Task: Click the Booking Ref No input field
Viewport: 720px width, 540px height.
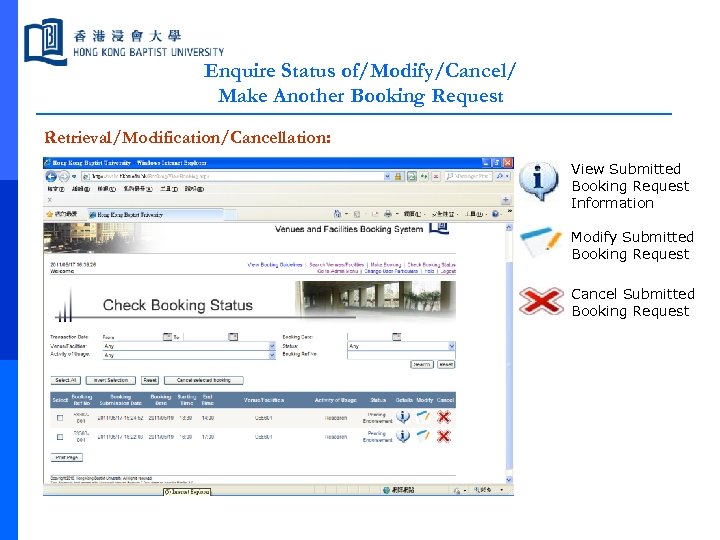Action: click(x=401, y=355)
